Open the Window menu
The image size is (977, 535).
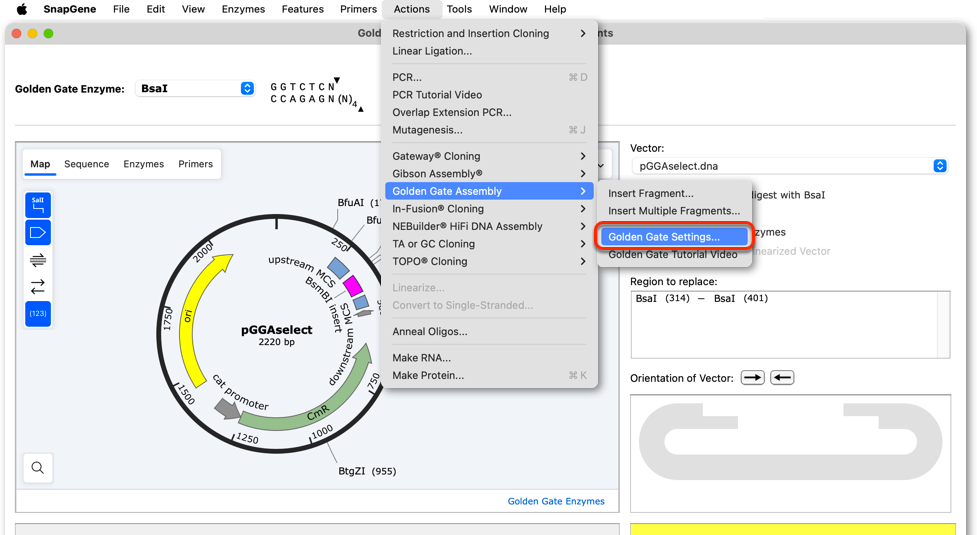(508, 9)
